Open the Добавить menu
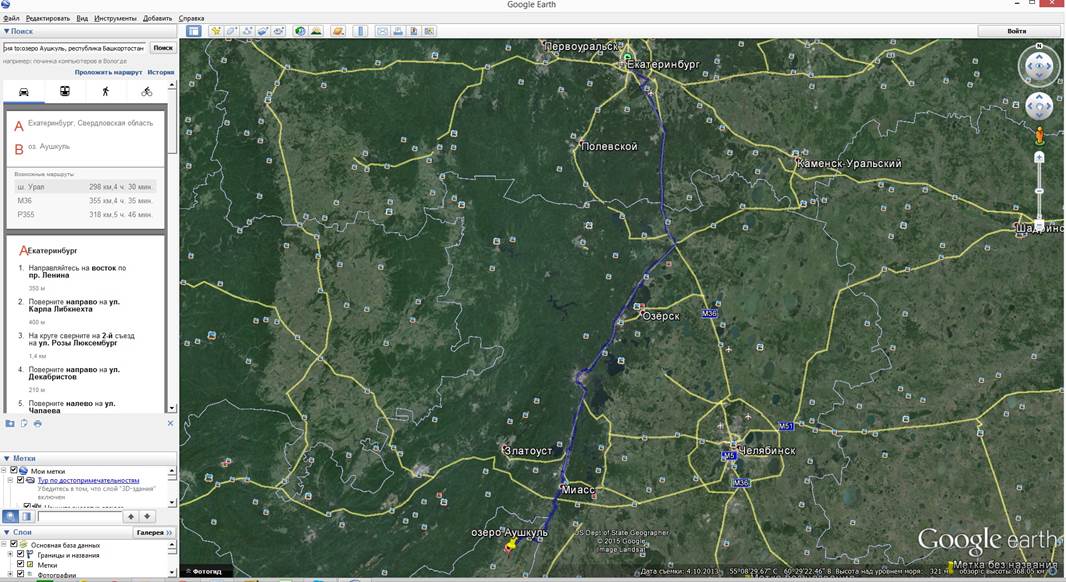Viewport: 1066px width, 582px height. click(x=158, y=18)
